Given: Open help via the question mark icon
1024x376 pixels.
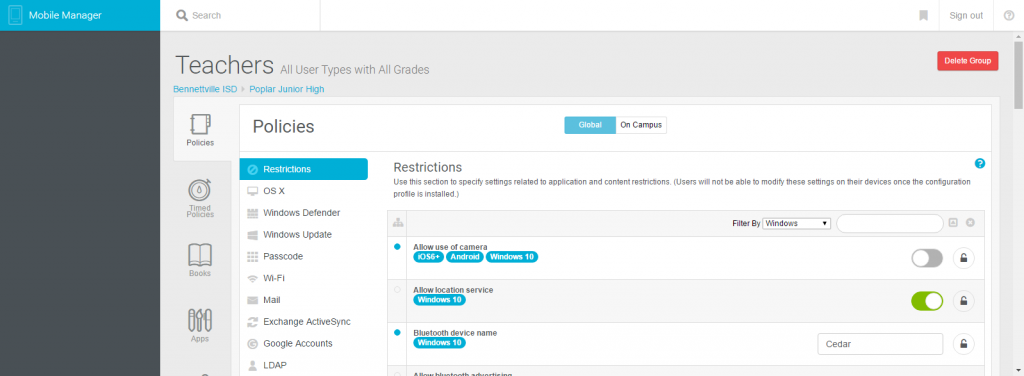Looking at the screenshot, I should pyautogui.click(x=1008, y=15).
